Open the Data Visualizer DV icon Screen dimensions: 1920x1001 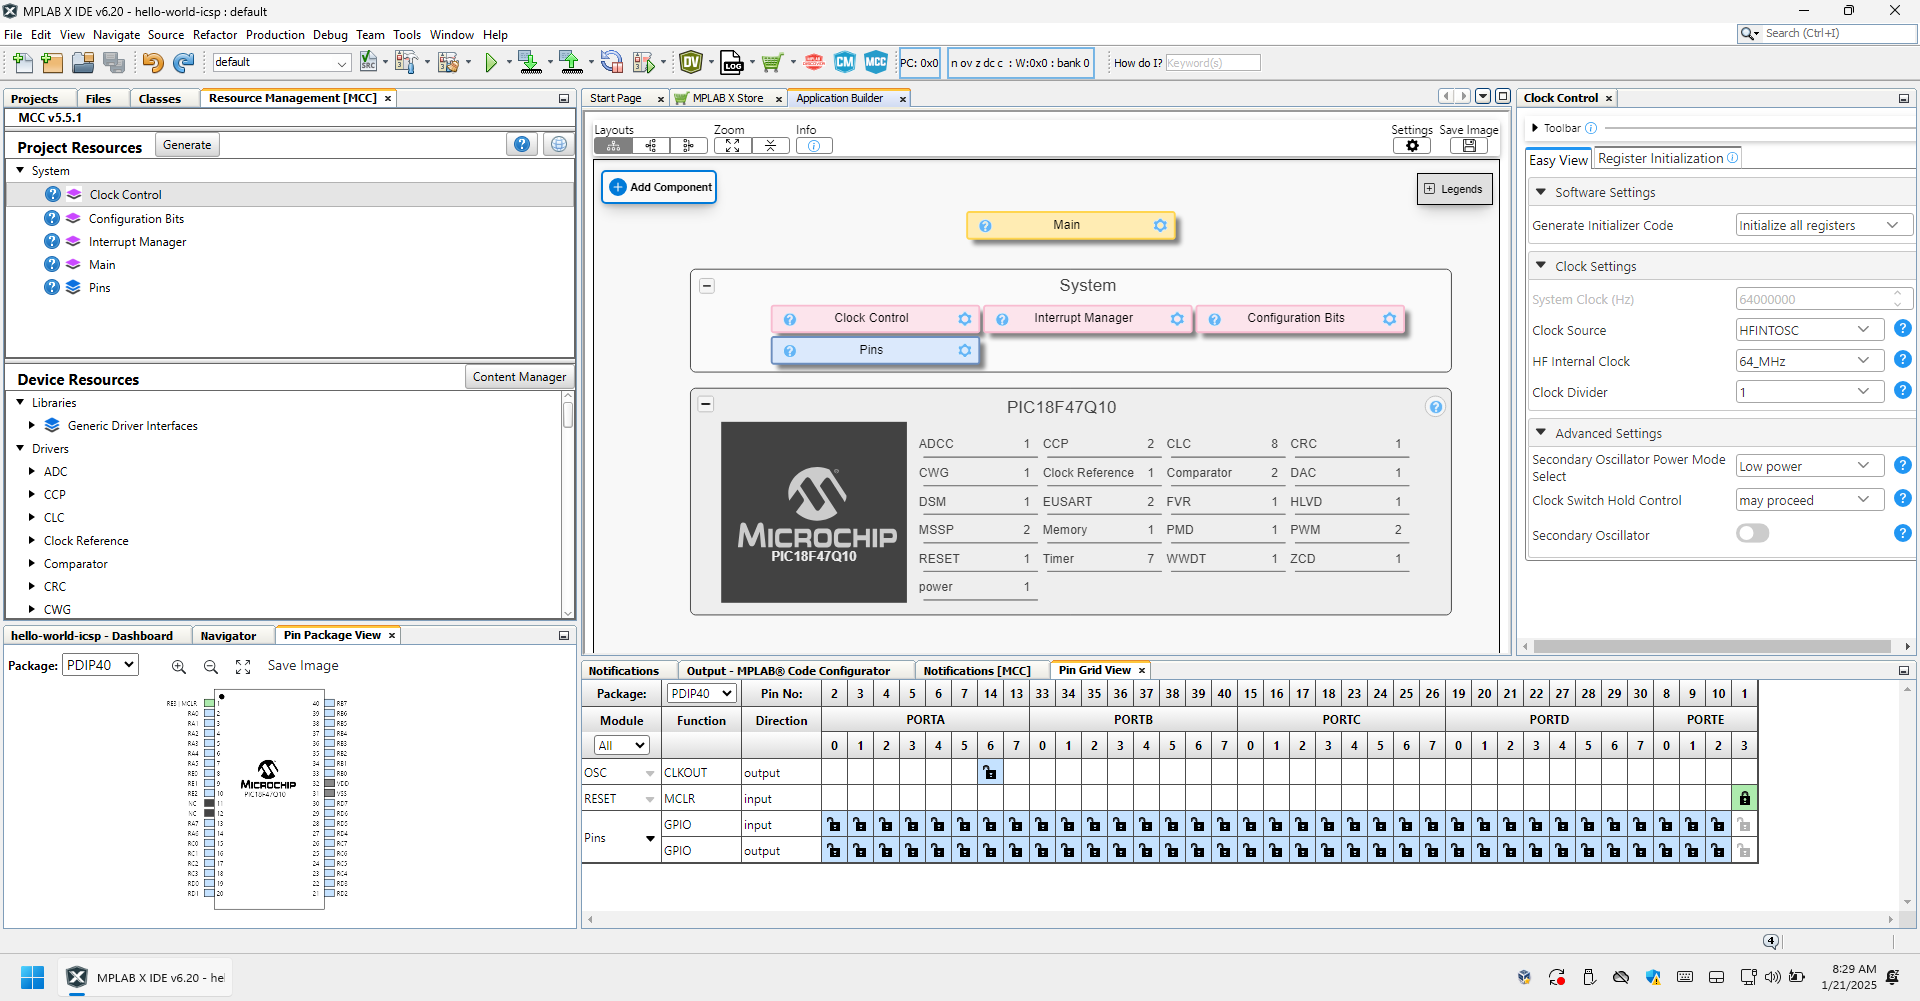(691, 63)
